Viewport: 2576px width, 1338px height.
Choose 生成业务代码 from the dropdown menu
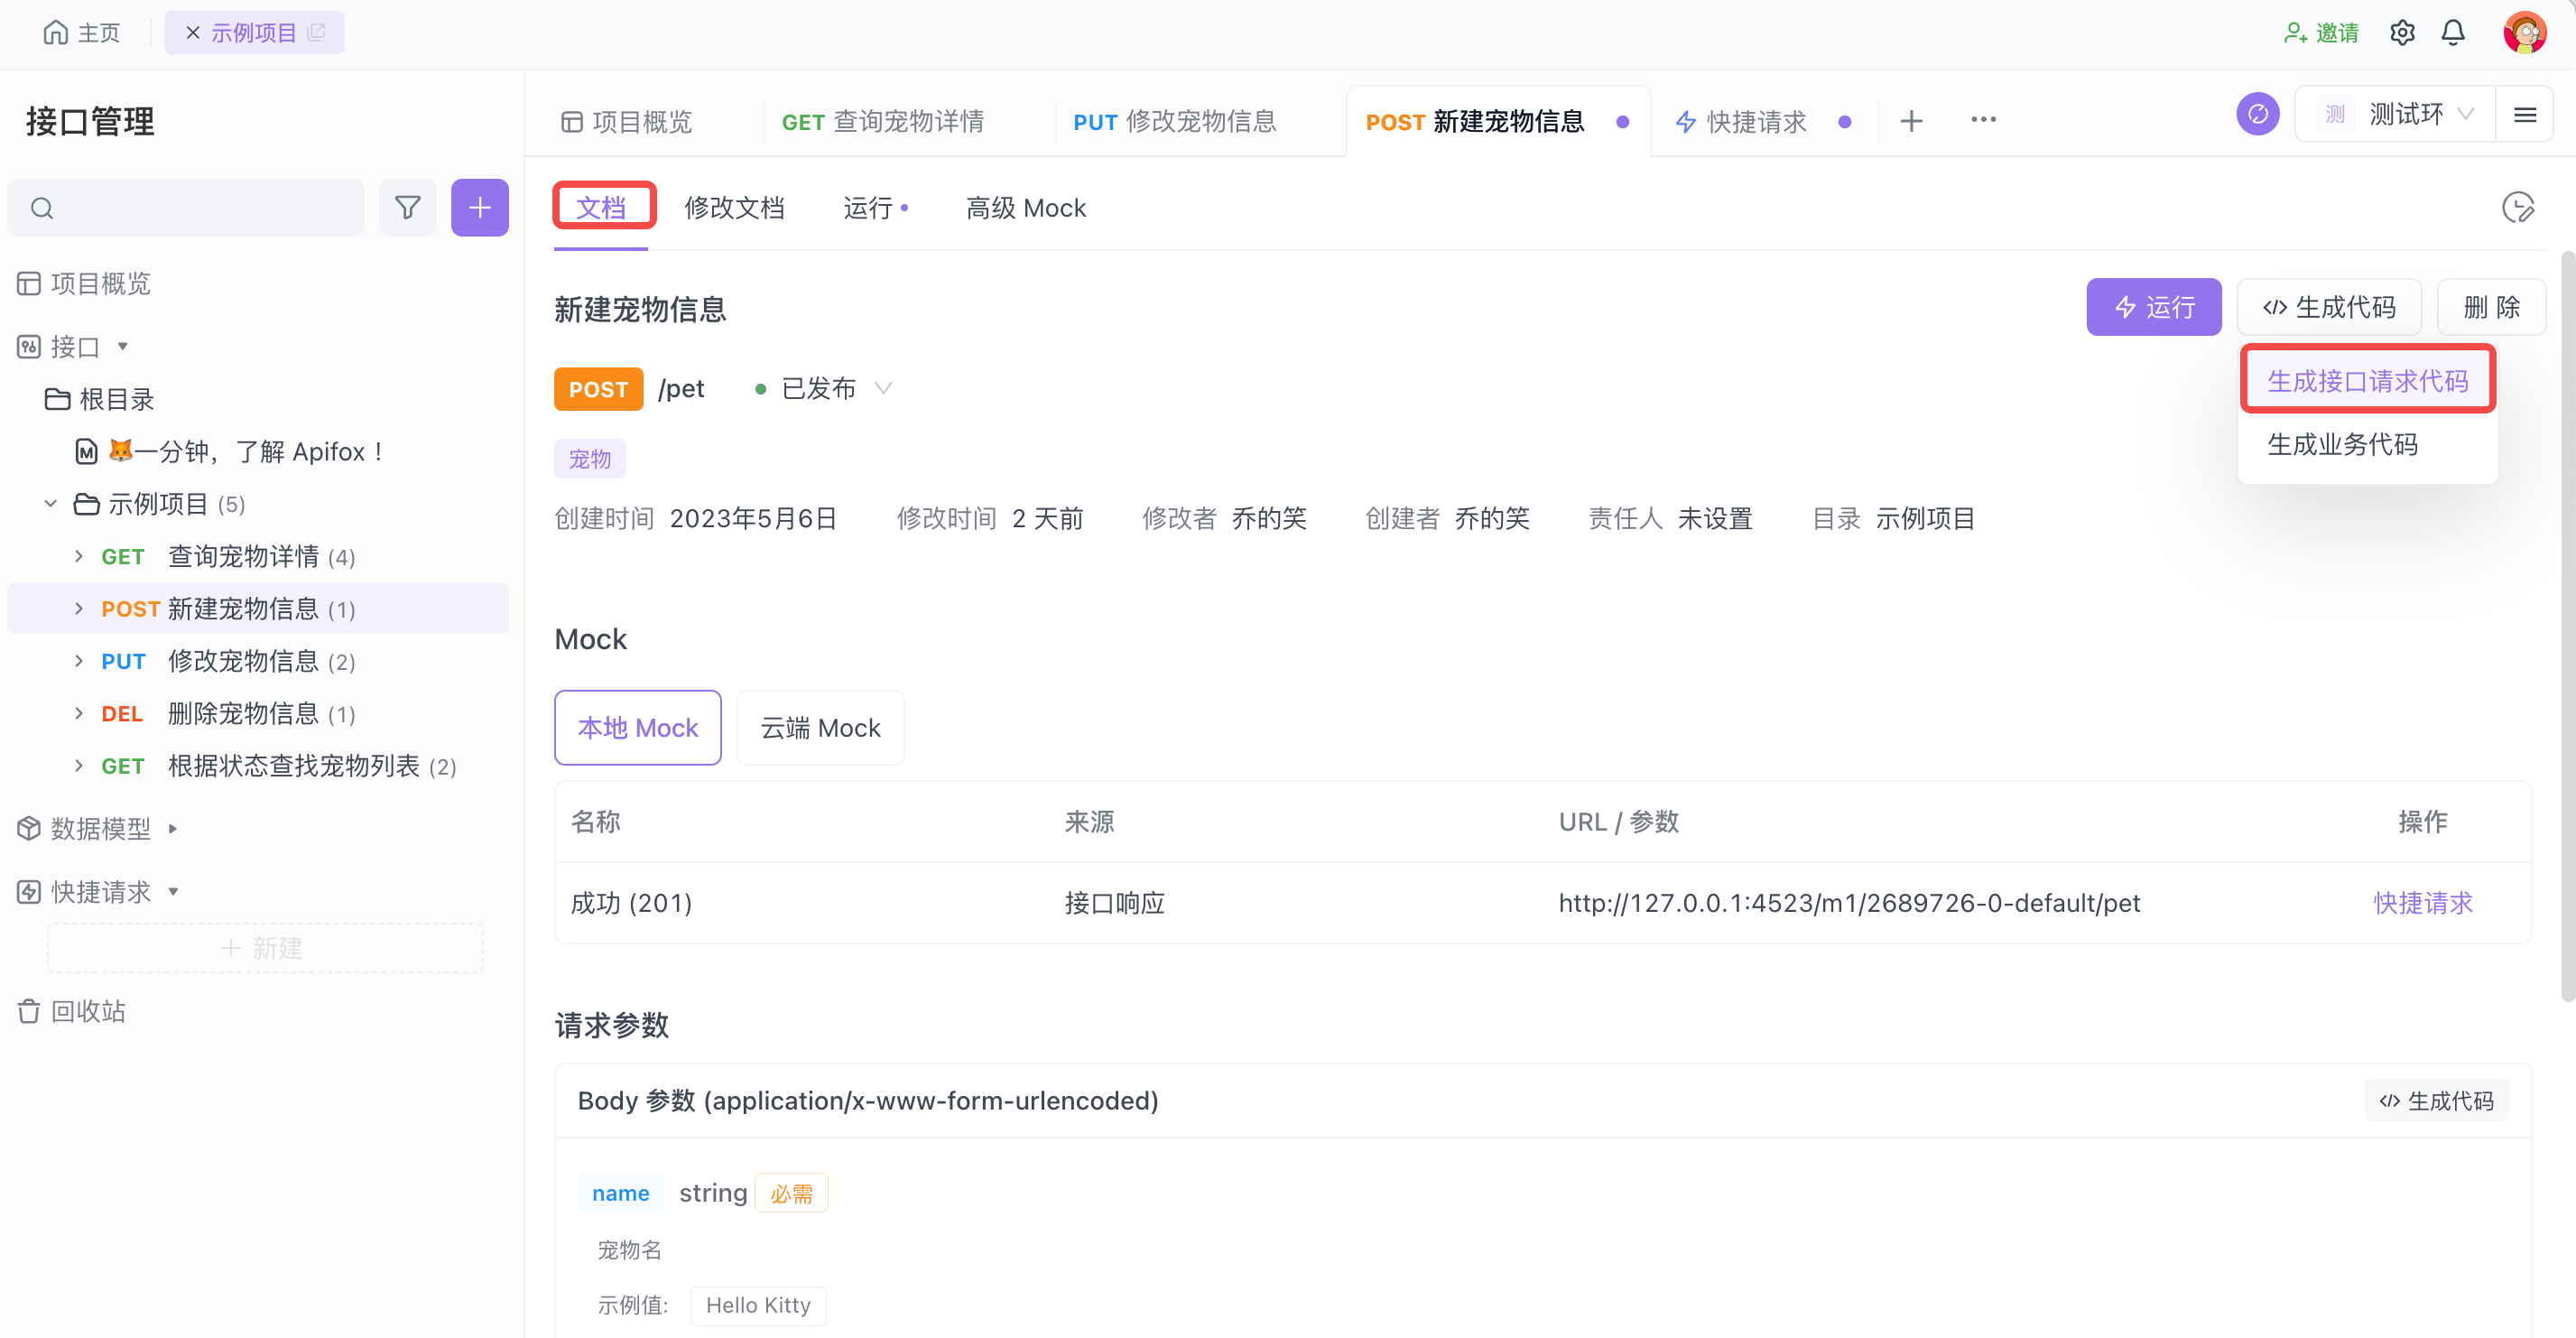click(2342, 444)
